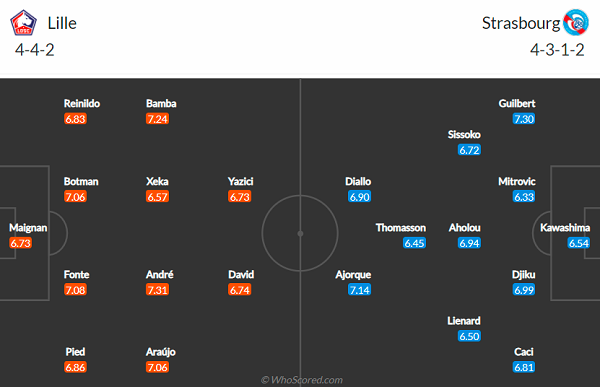Click Mitrovic's 6.33 rating badge
Viewport: 600px width, 387px height.
(524, 197)
